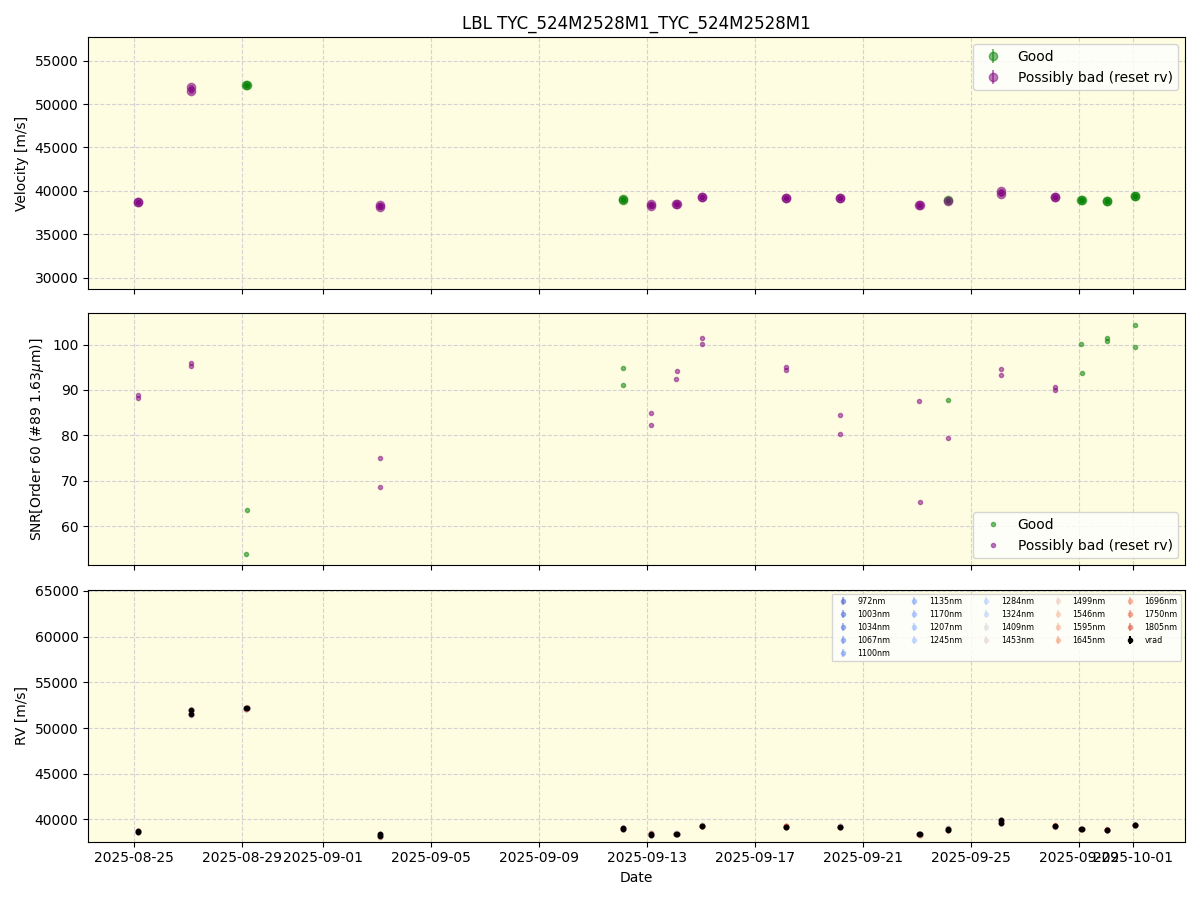Click the purple Possibly bad marker in velocity legend
The width and height of the screenshot is (1200, 900).
coord(993,77)
